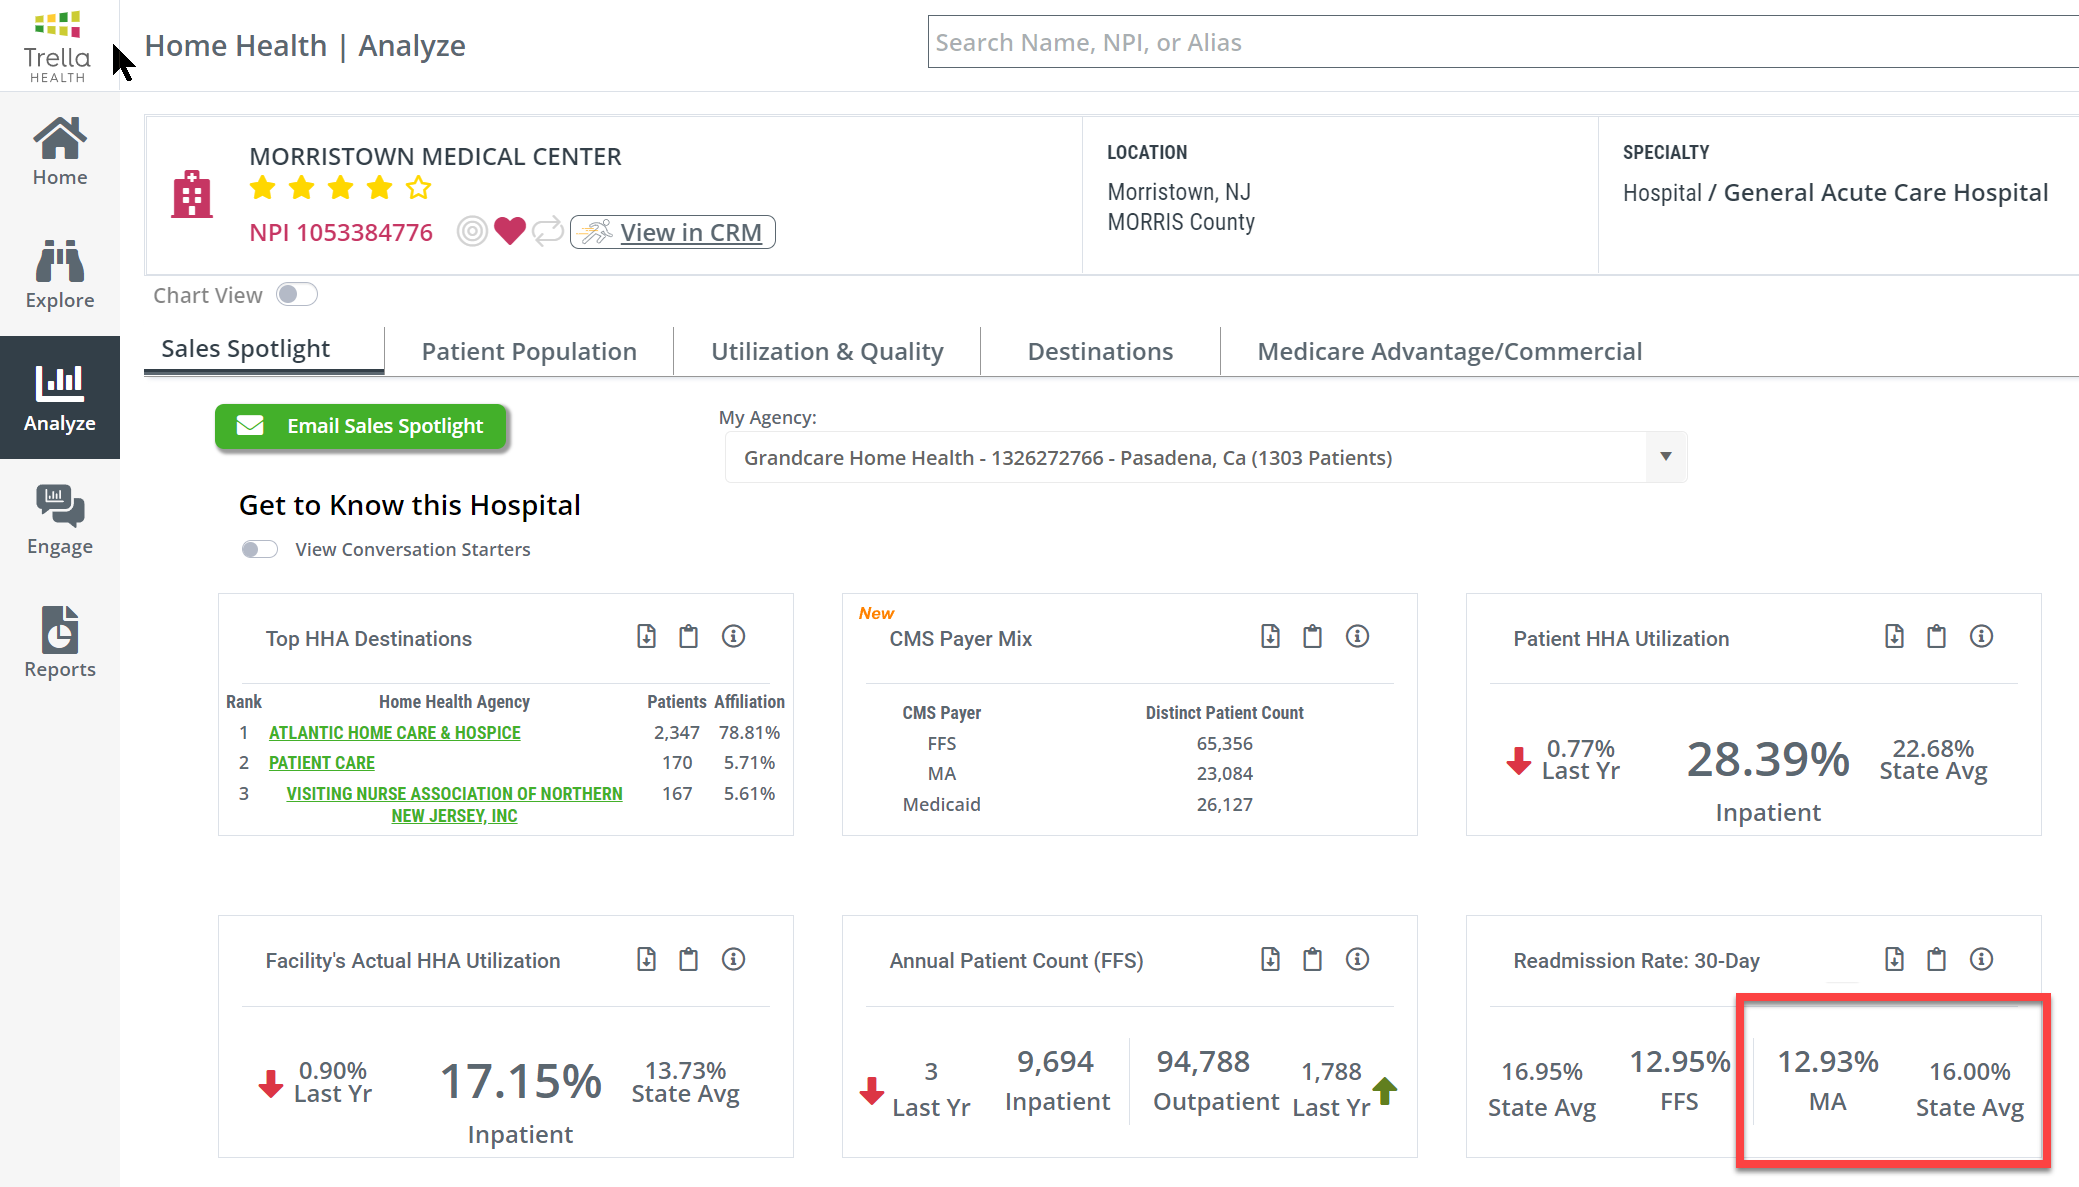The height and width of the screenshot is (1187, 2079).
Task: Open Visiting Nurse Association of Northern NJ link
Action: pyautogui.click(x=454, y=805)
